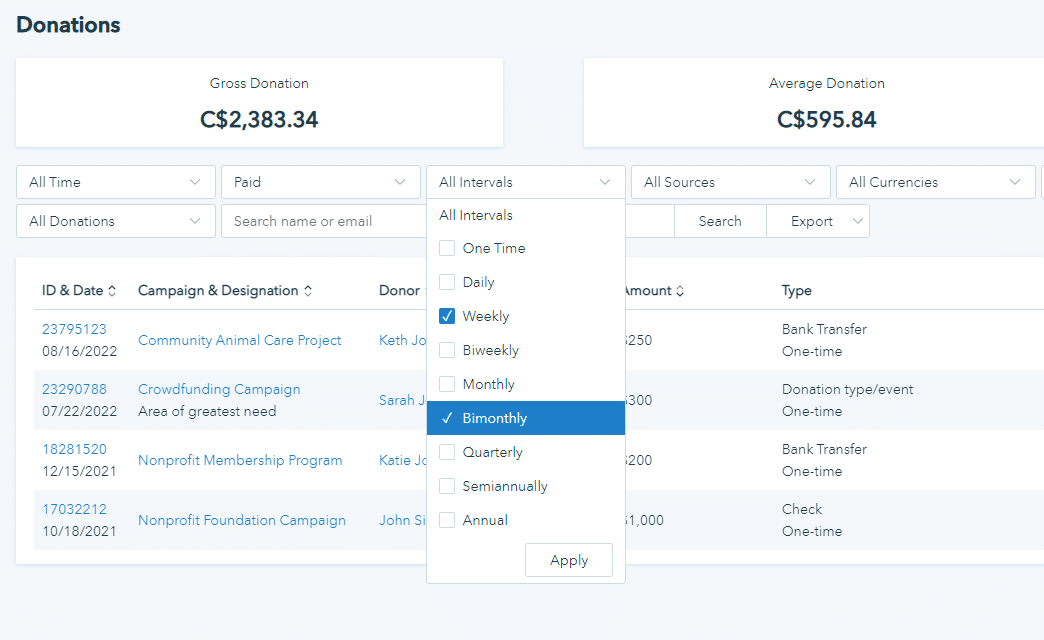Click the Search name or email field
This screenshot has width=1044, height=640.
[x=322, y=221]
